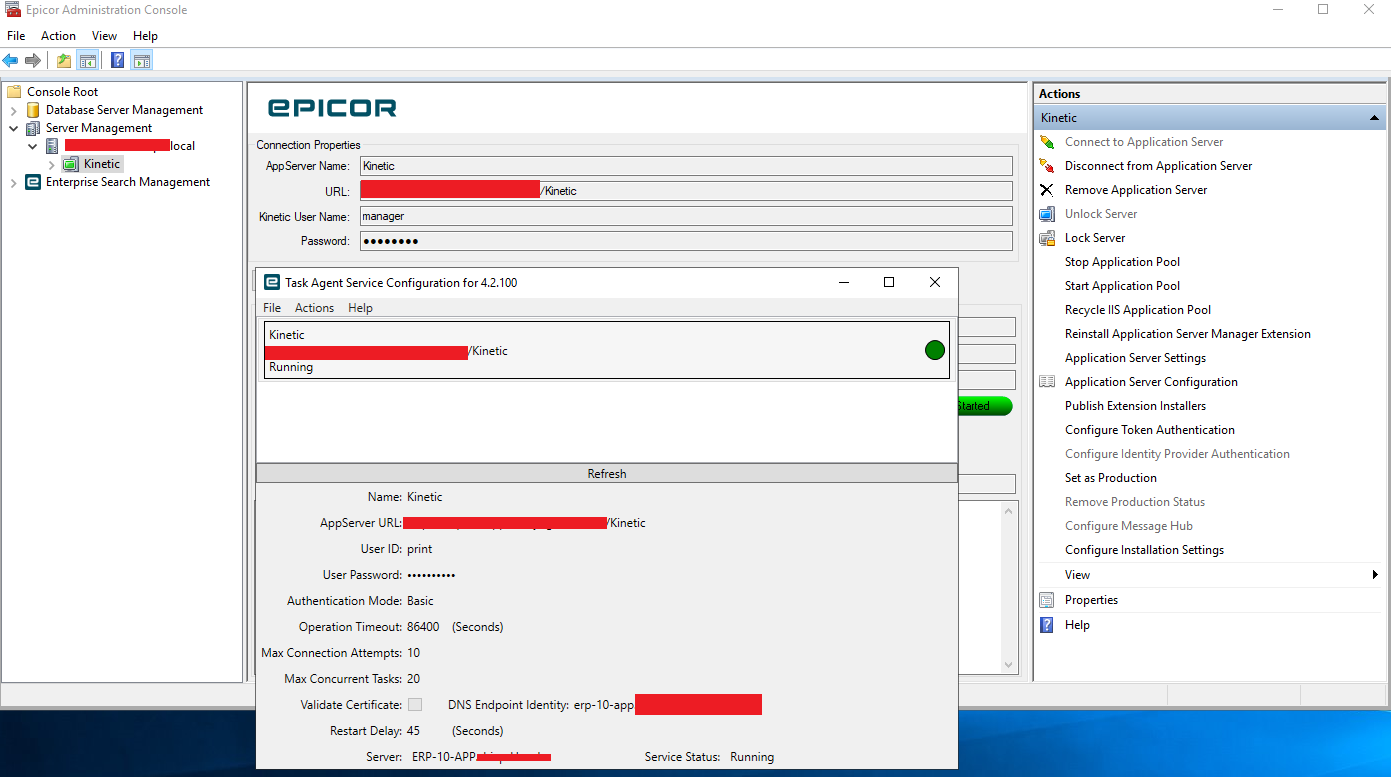Go back with the blue Back arrow
This screenshot has height=777, width=1391.
coord(11,61)
